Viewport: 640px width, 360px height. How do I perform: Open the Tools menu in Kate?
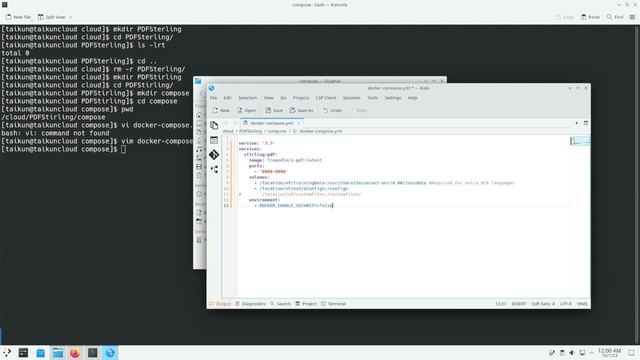pos(372,98)
